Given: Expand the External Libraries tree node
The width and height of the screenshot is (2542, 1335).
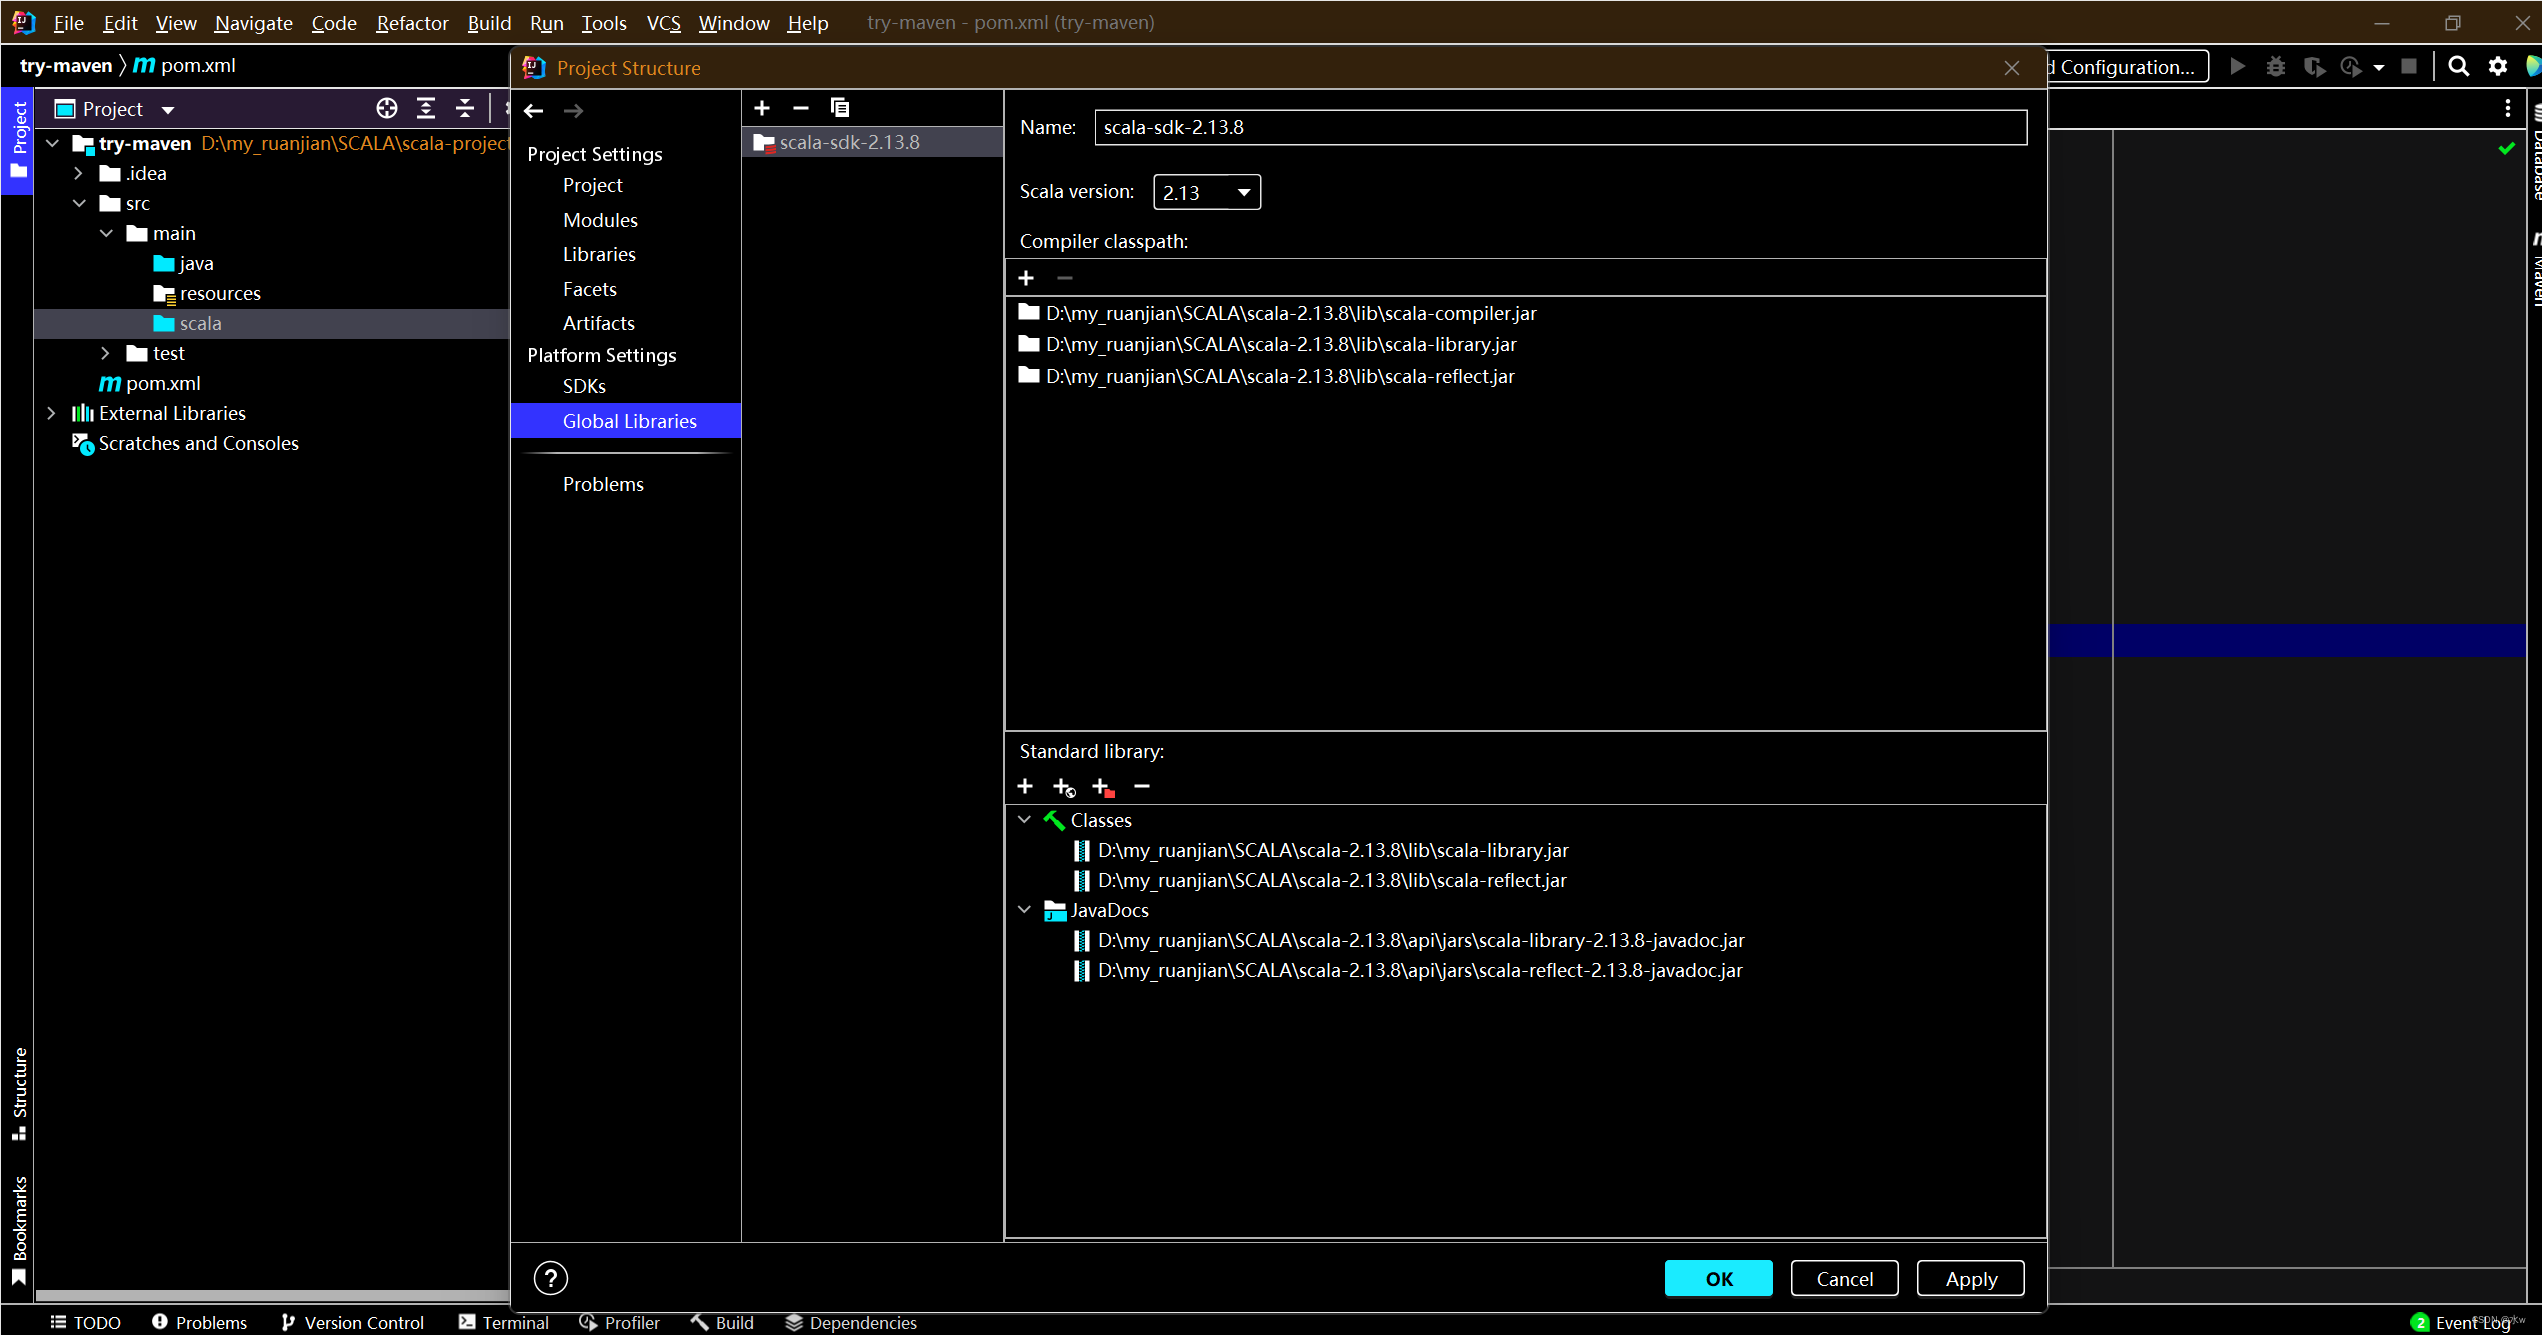Looking at the screenshot, I should [x=52, y=413].
